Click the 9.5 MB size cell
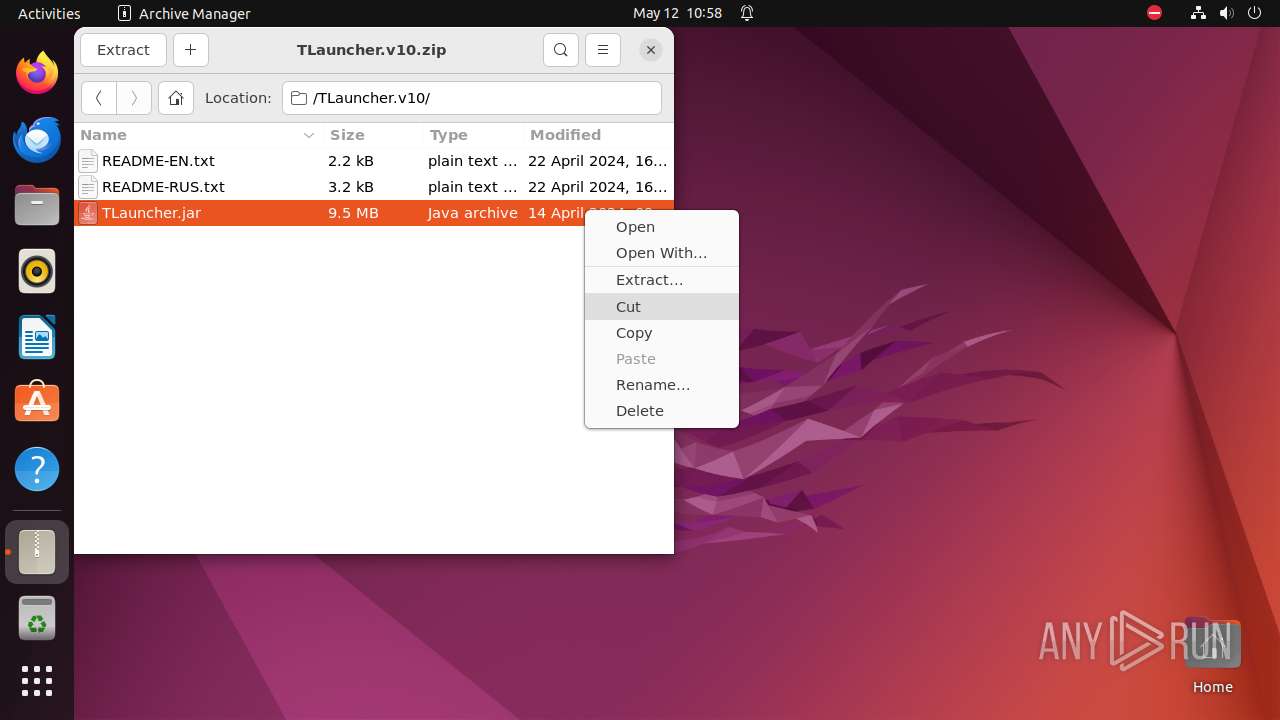The width and height of the screenshot is (1280, 720). 353,213
